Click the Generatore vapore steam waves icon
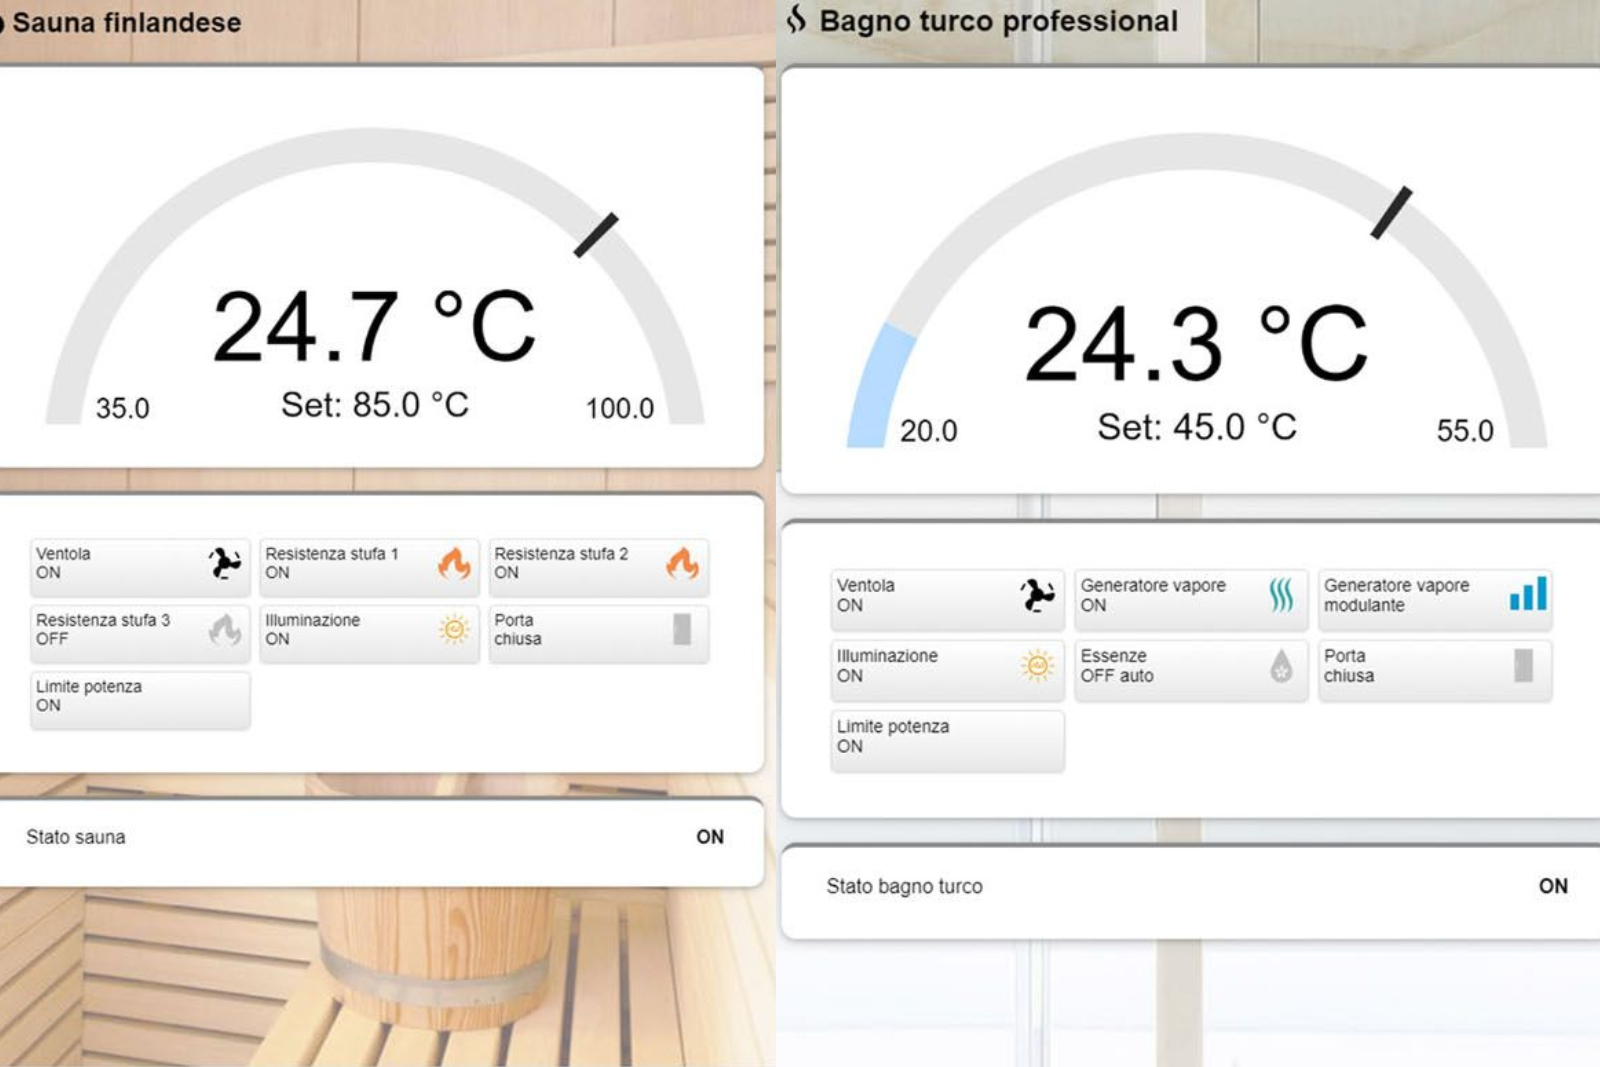Image resolution: width=1600 pixels, height=1067 pixels. tap(1281, 595)
